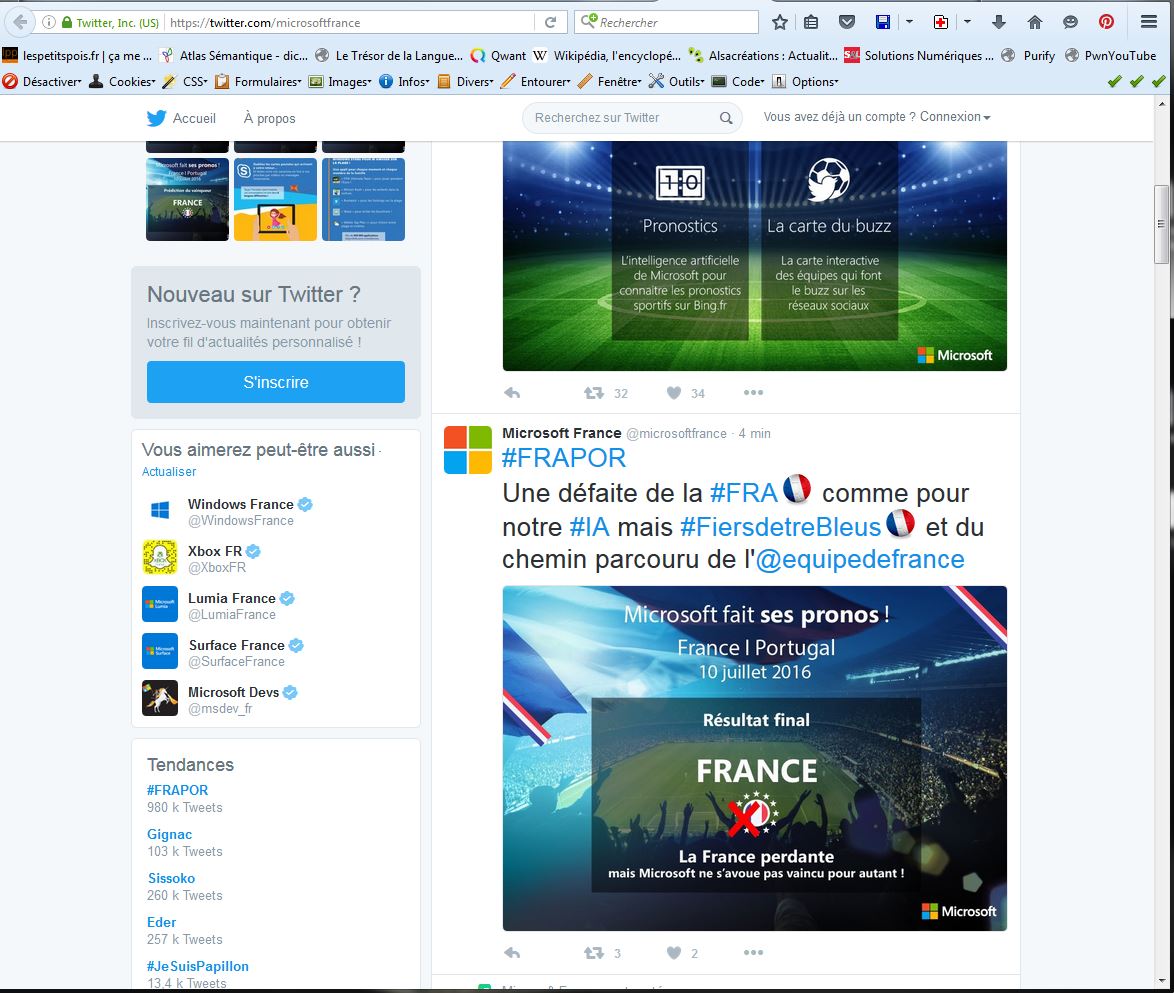Show bookmarks list icon in the toolbar
Screen dimensions: 1174x993
coord(811,22)
